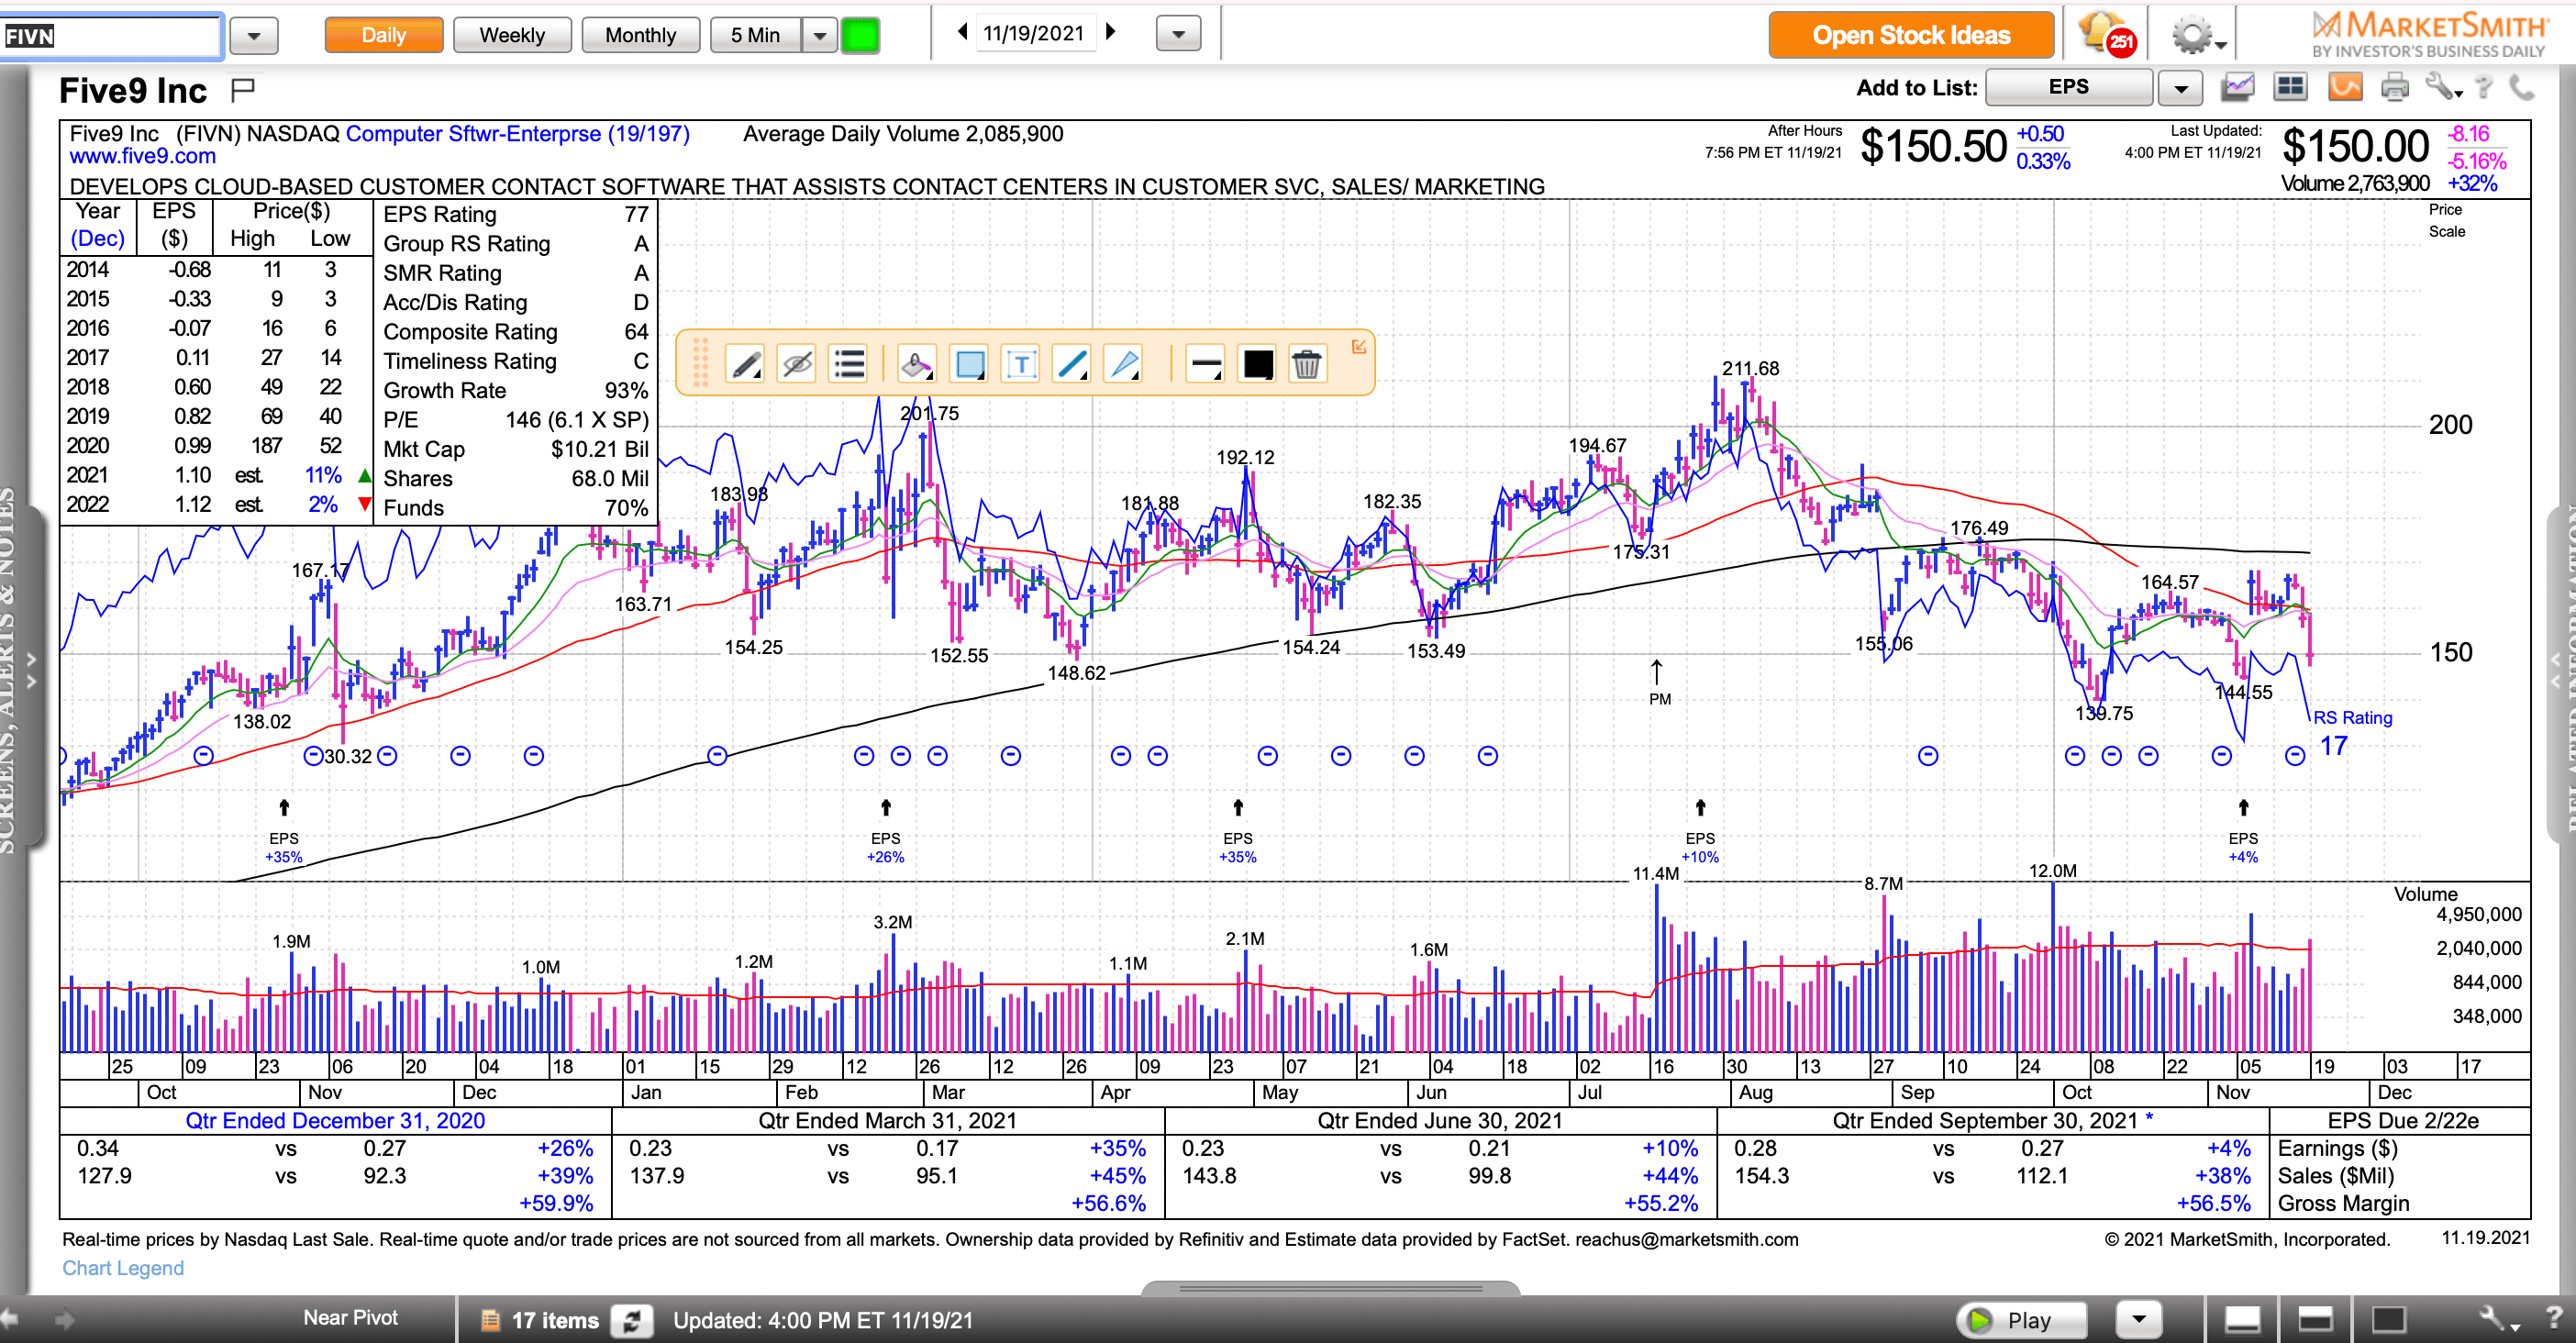Click the horizontal scrollbar handle below chart
The width and height of the screenshot is (2576, 1343).
pos(1331,1288)
